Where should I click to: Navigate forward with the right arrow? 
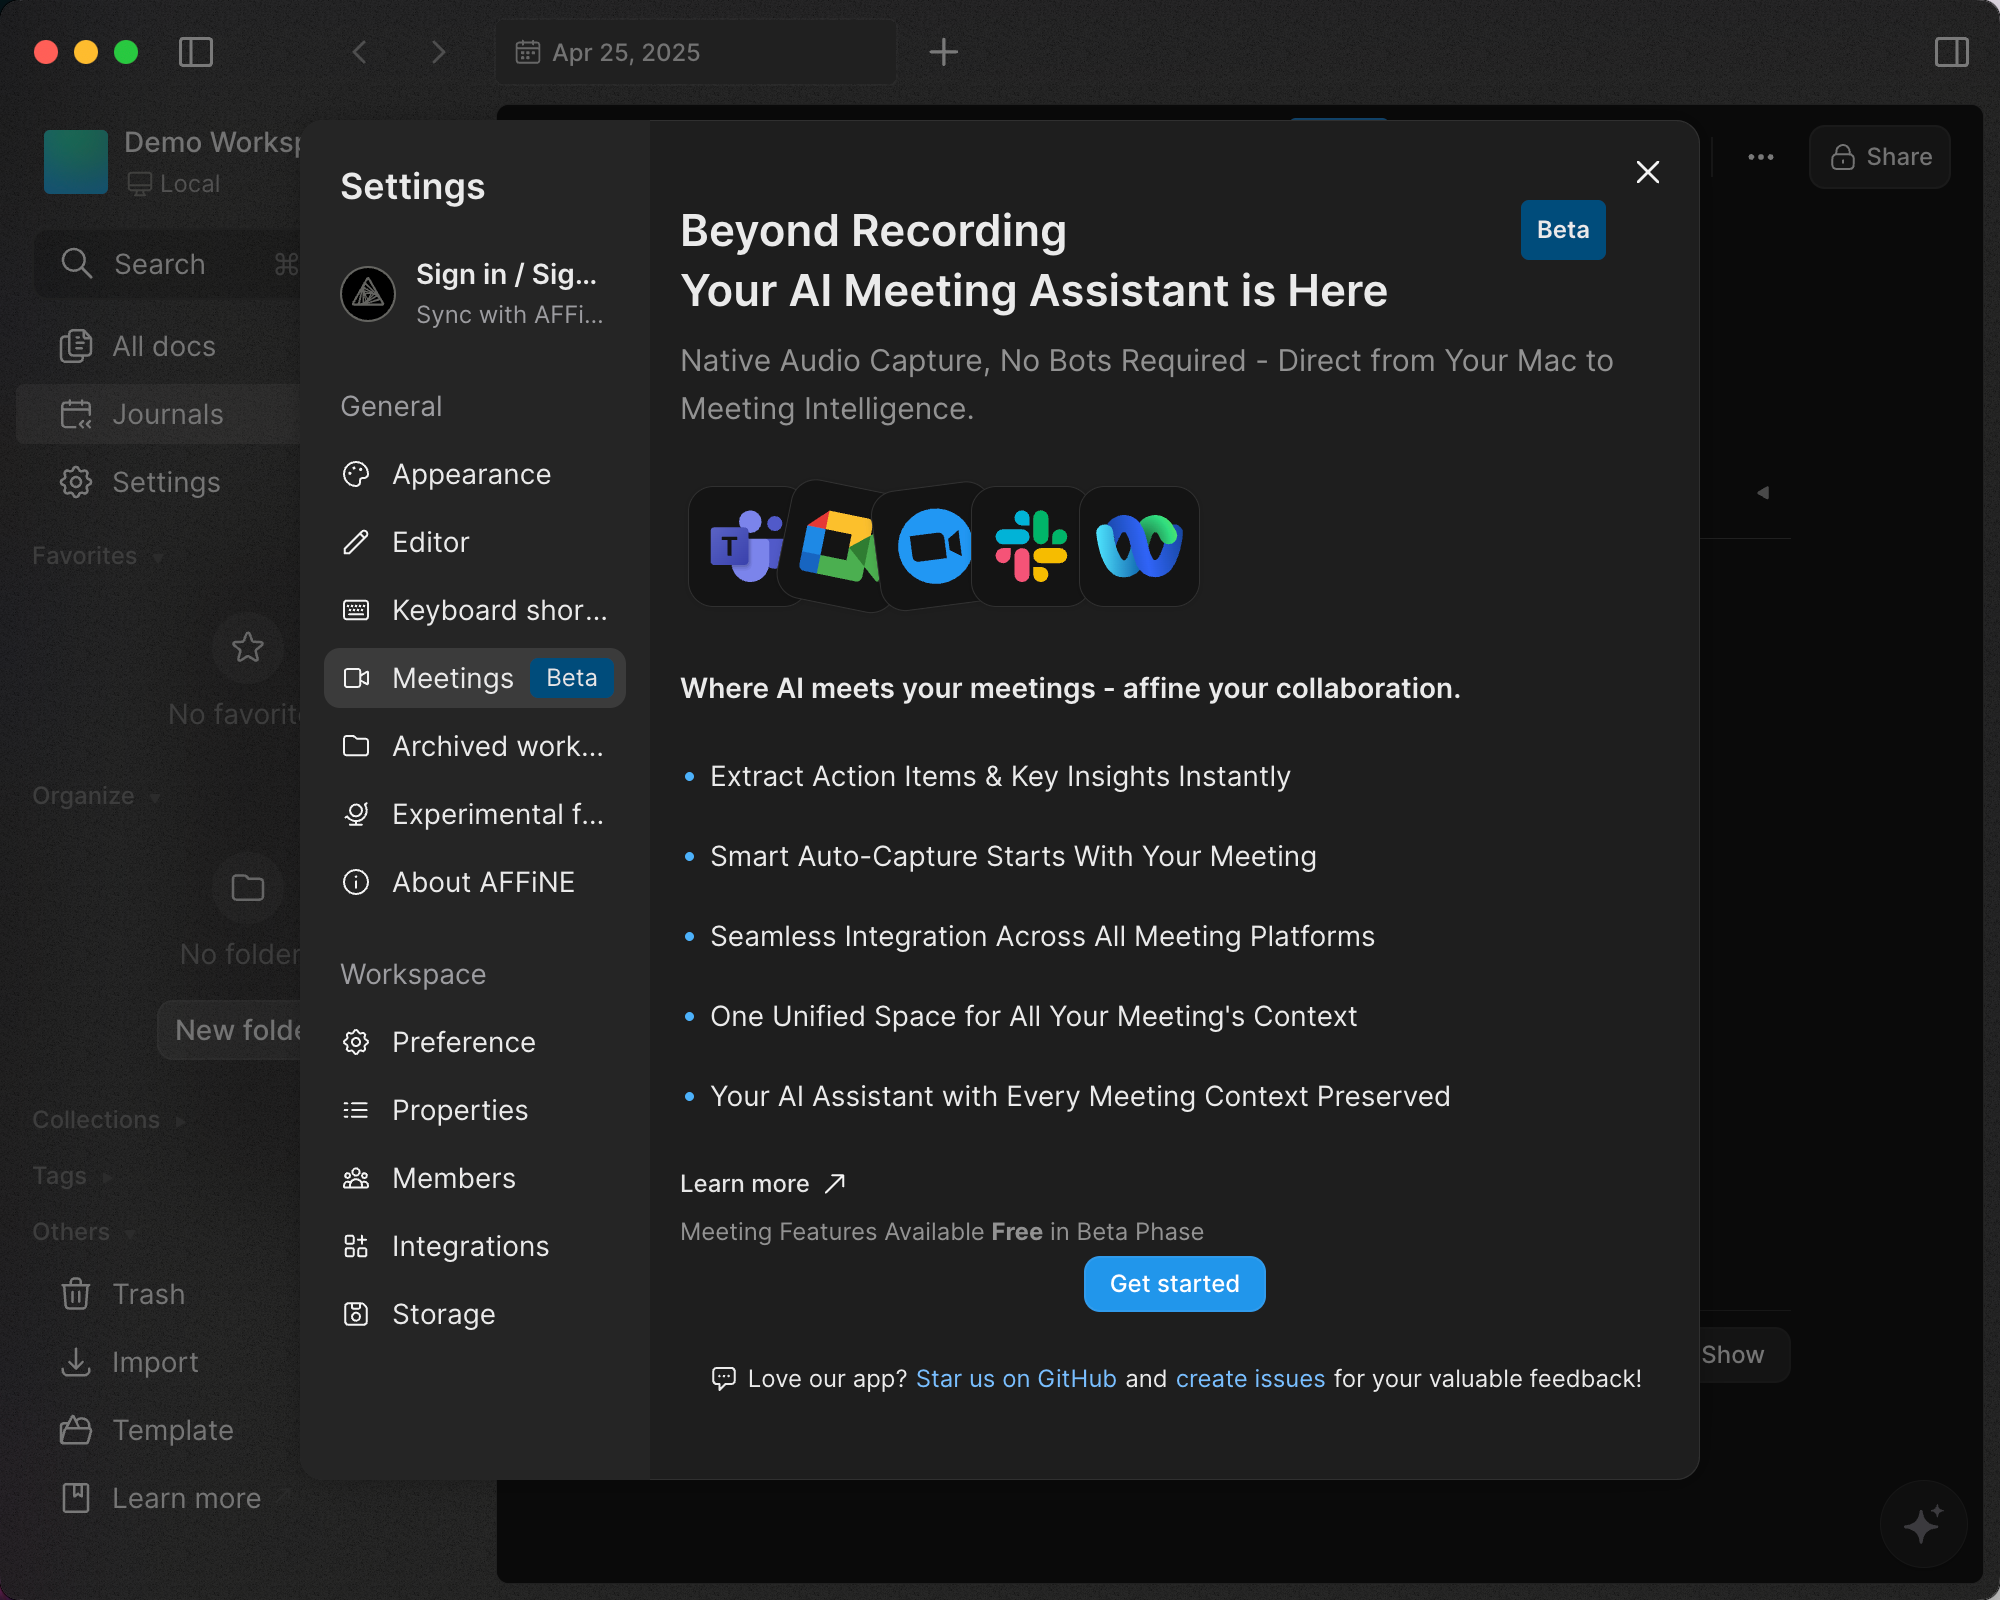[x=438, y=52]
